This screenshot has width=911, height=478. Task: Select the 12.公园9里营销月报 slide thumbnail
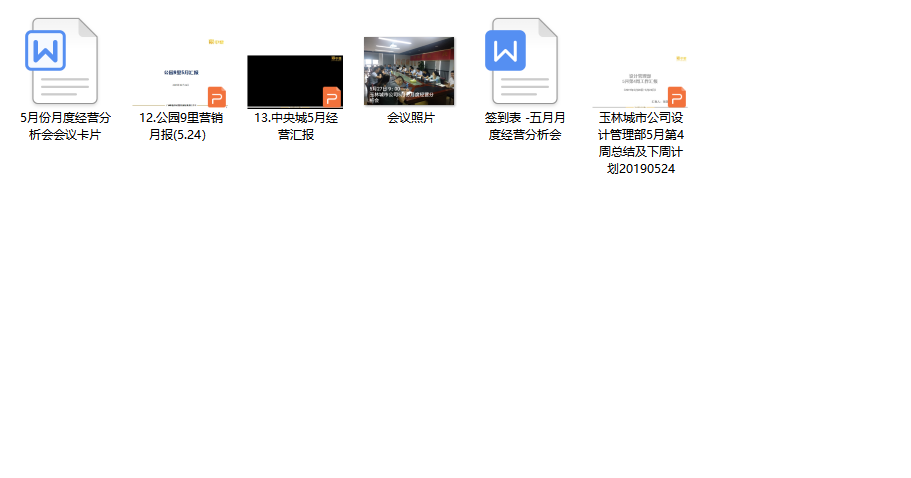180,72
